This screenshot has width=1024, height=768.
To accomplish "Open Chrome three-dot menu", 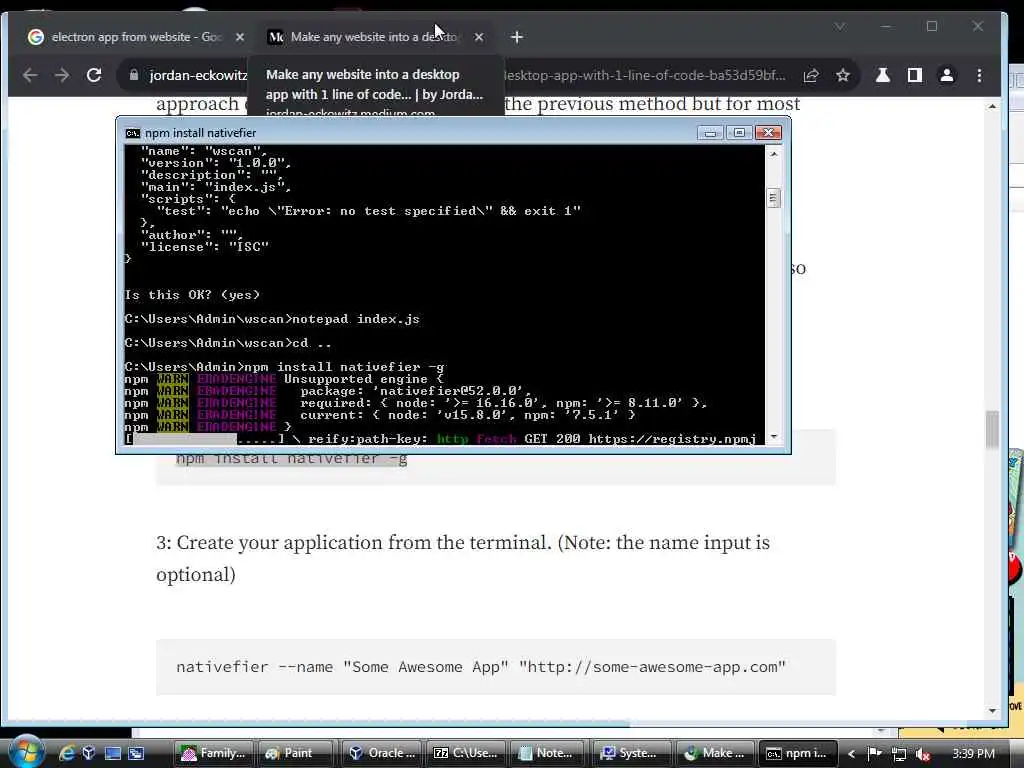I will click(x=979, y=75).
